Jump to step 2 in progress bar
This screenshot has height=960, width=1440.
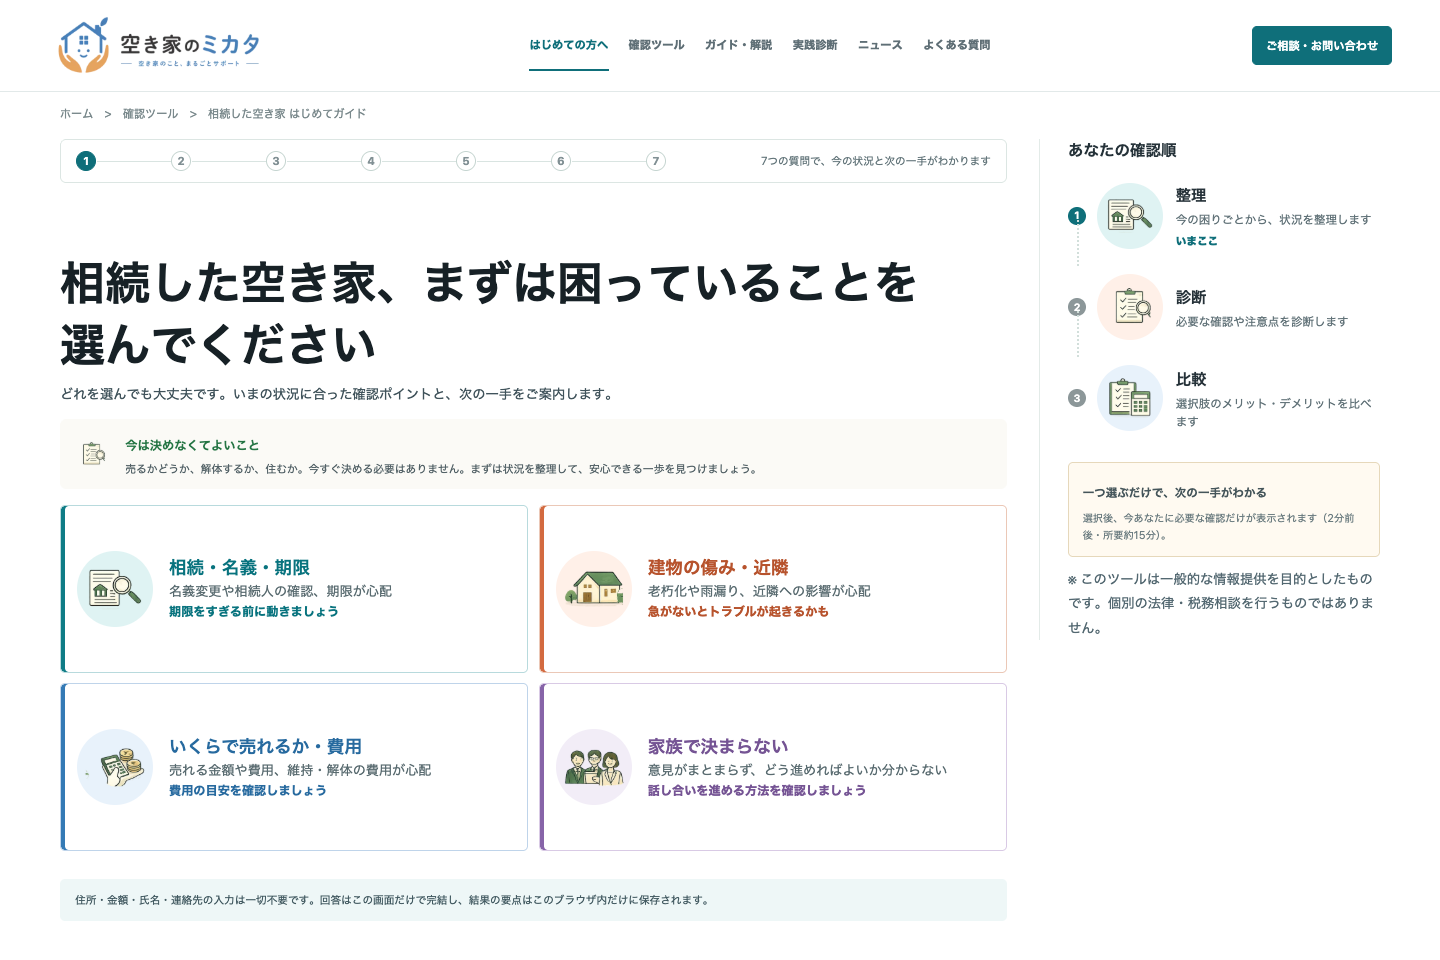pyautogui.click(x=181, y=161)
